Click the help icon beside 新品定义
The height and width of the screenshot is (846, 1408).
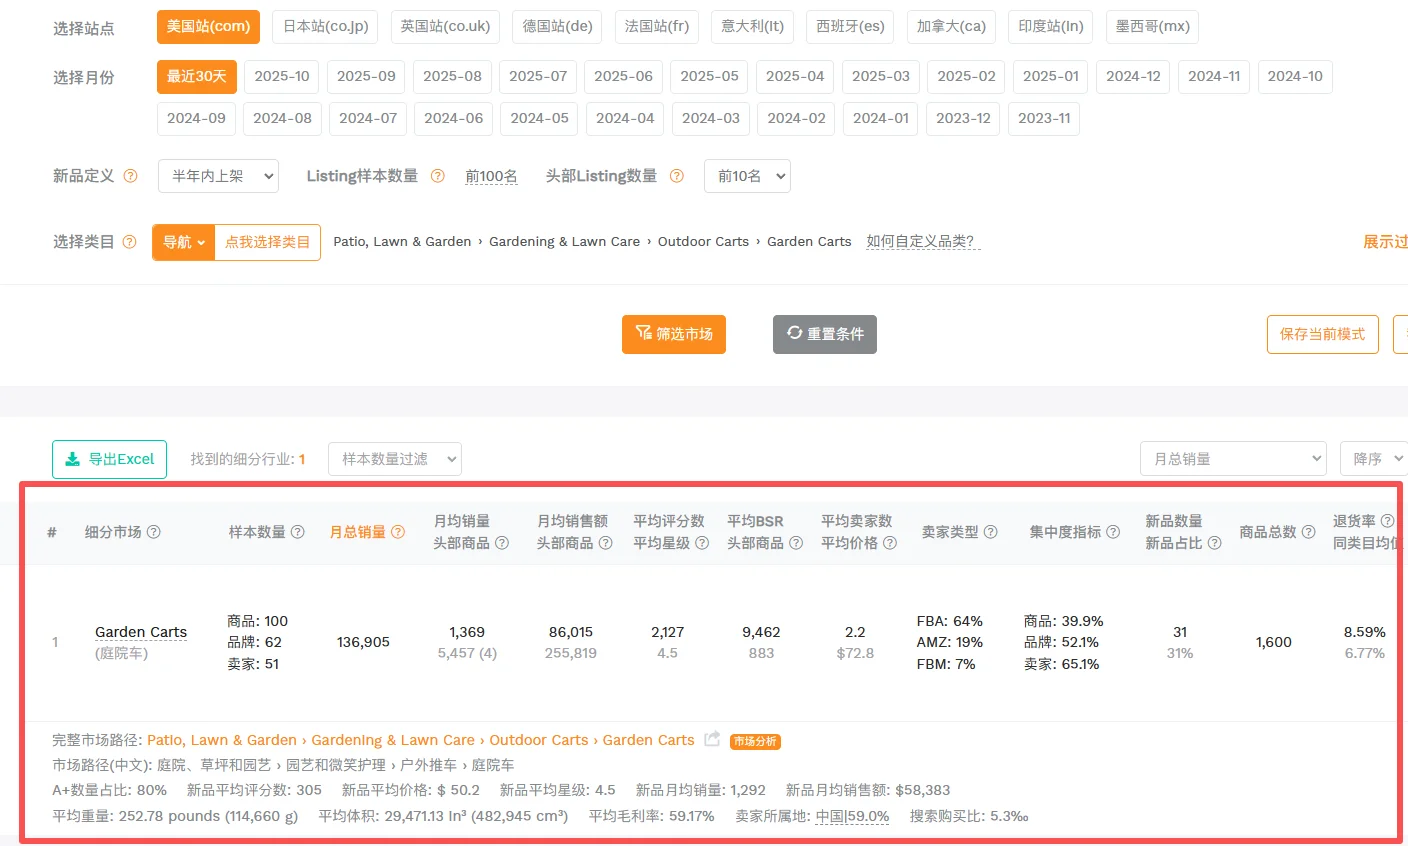coord(129,175)
